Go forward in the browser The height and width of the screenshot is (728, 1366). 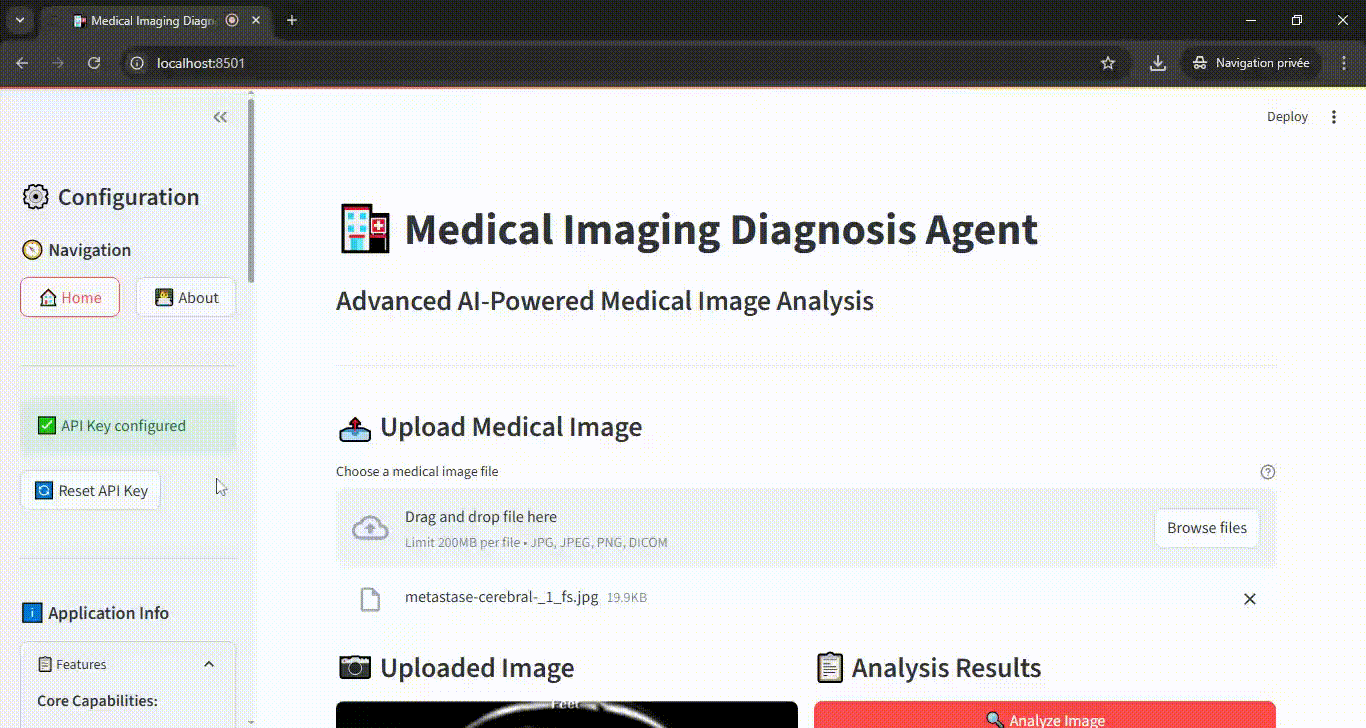point(58,63)
